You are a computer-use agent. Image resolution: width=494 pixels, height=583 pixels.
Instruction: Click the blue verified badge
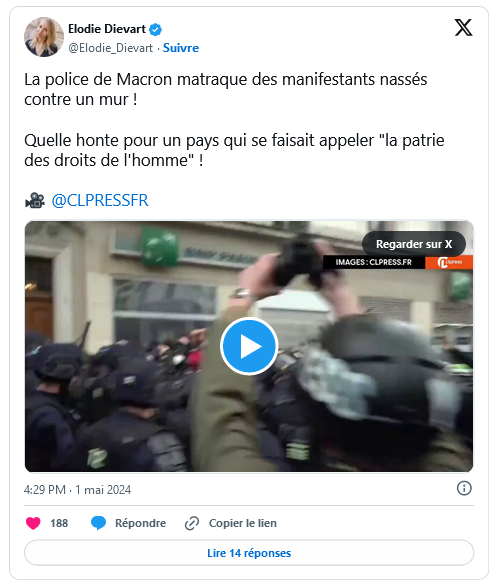(x=155, y=29)
